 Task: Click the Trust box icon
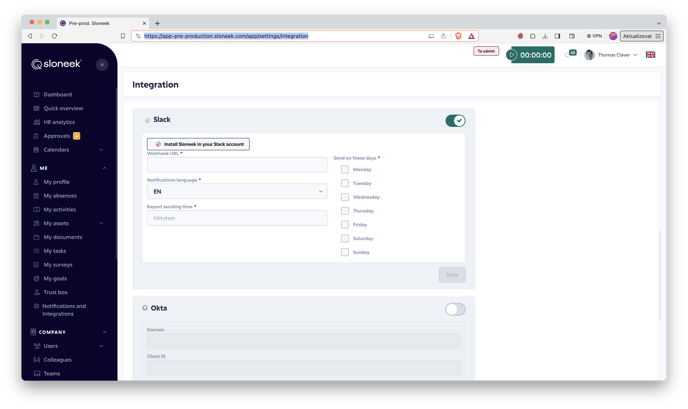coord(36,292)
